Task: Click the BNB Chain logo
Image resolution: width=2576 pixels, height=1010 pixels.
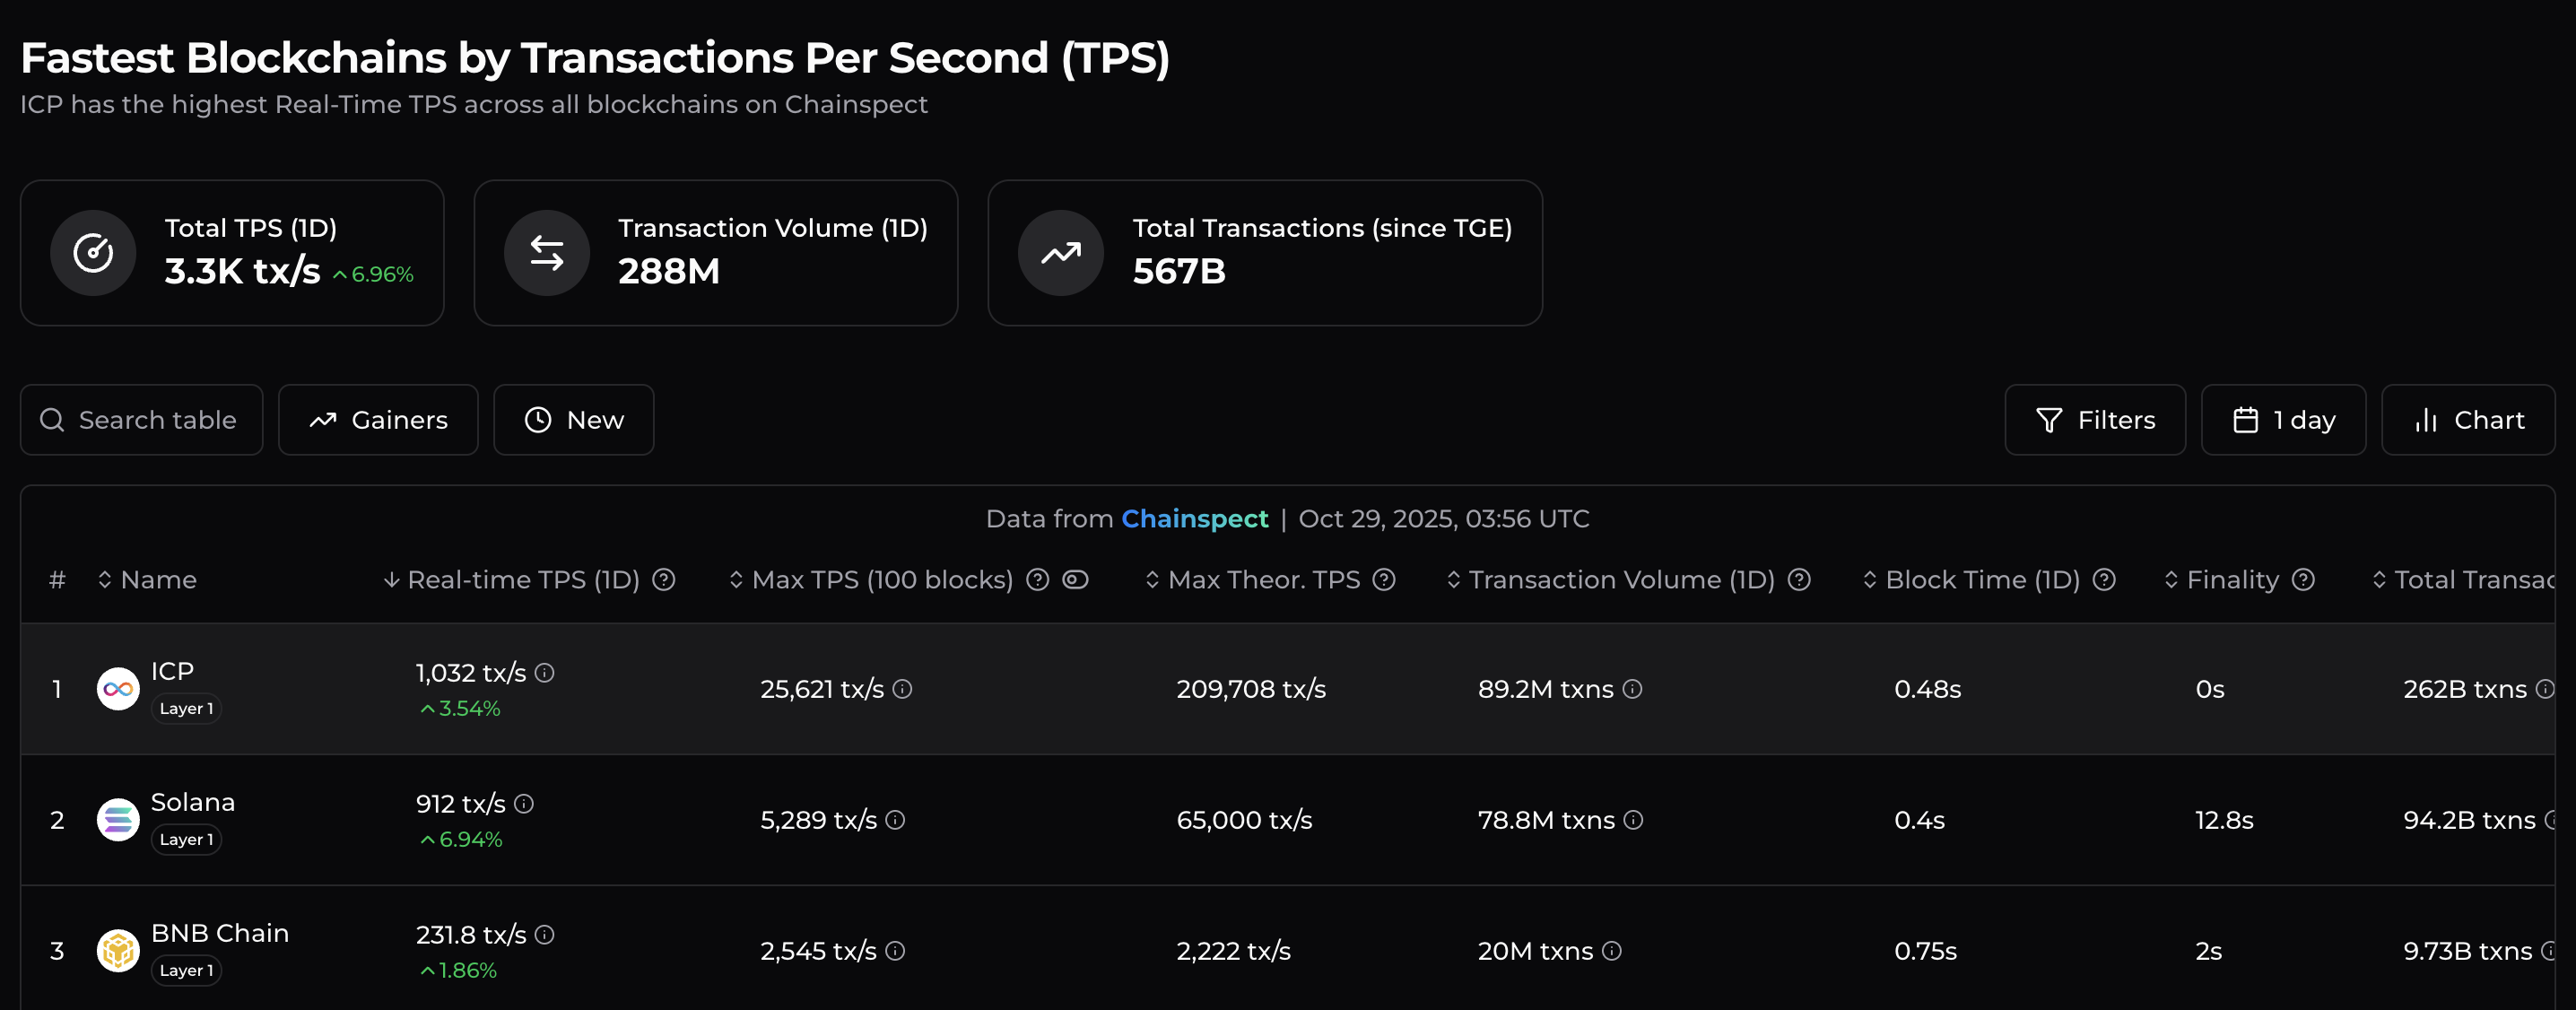Action: [x=117, y=950]
